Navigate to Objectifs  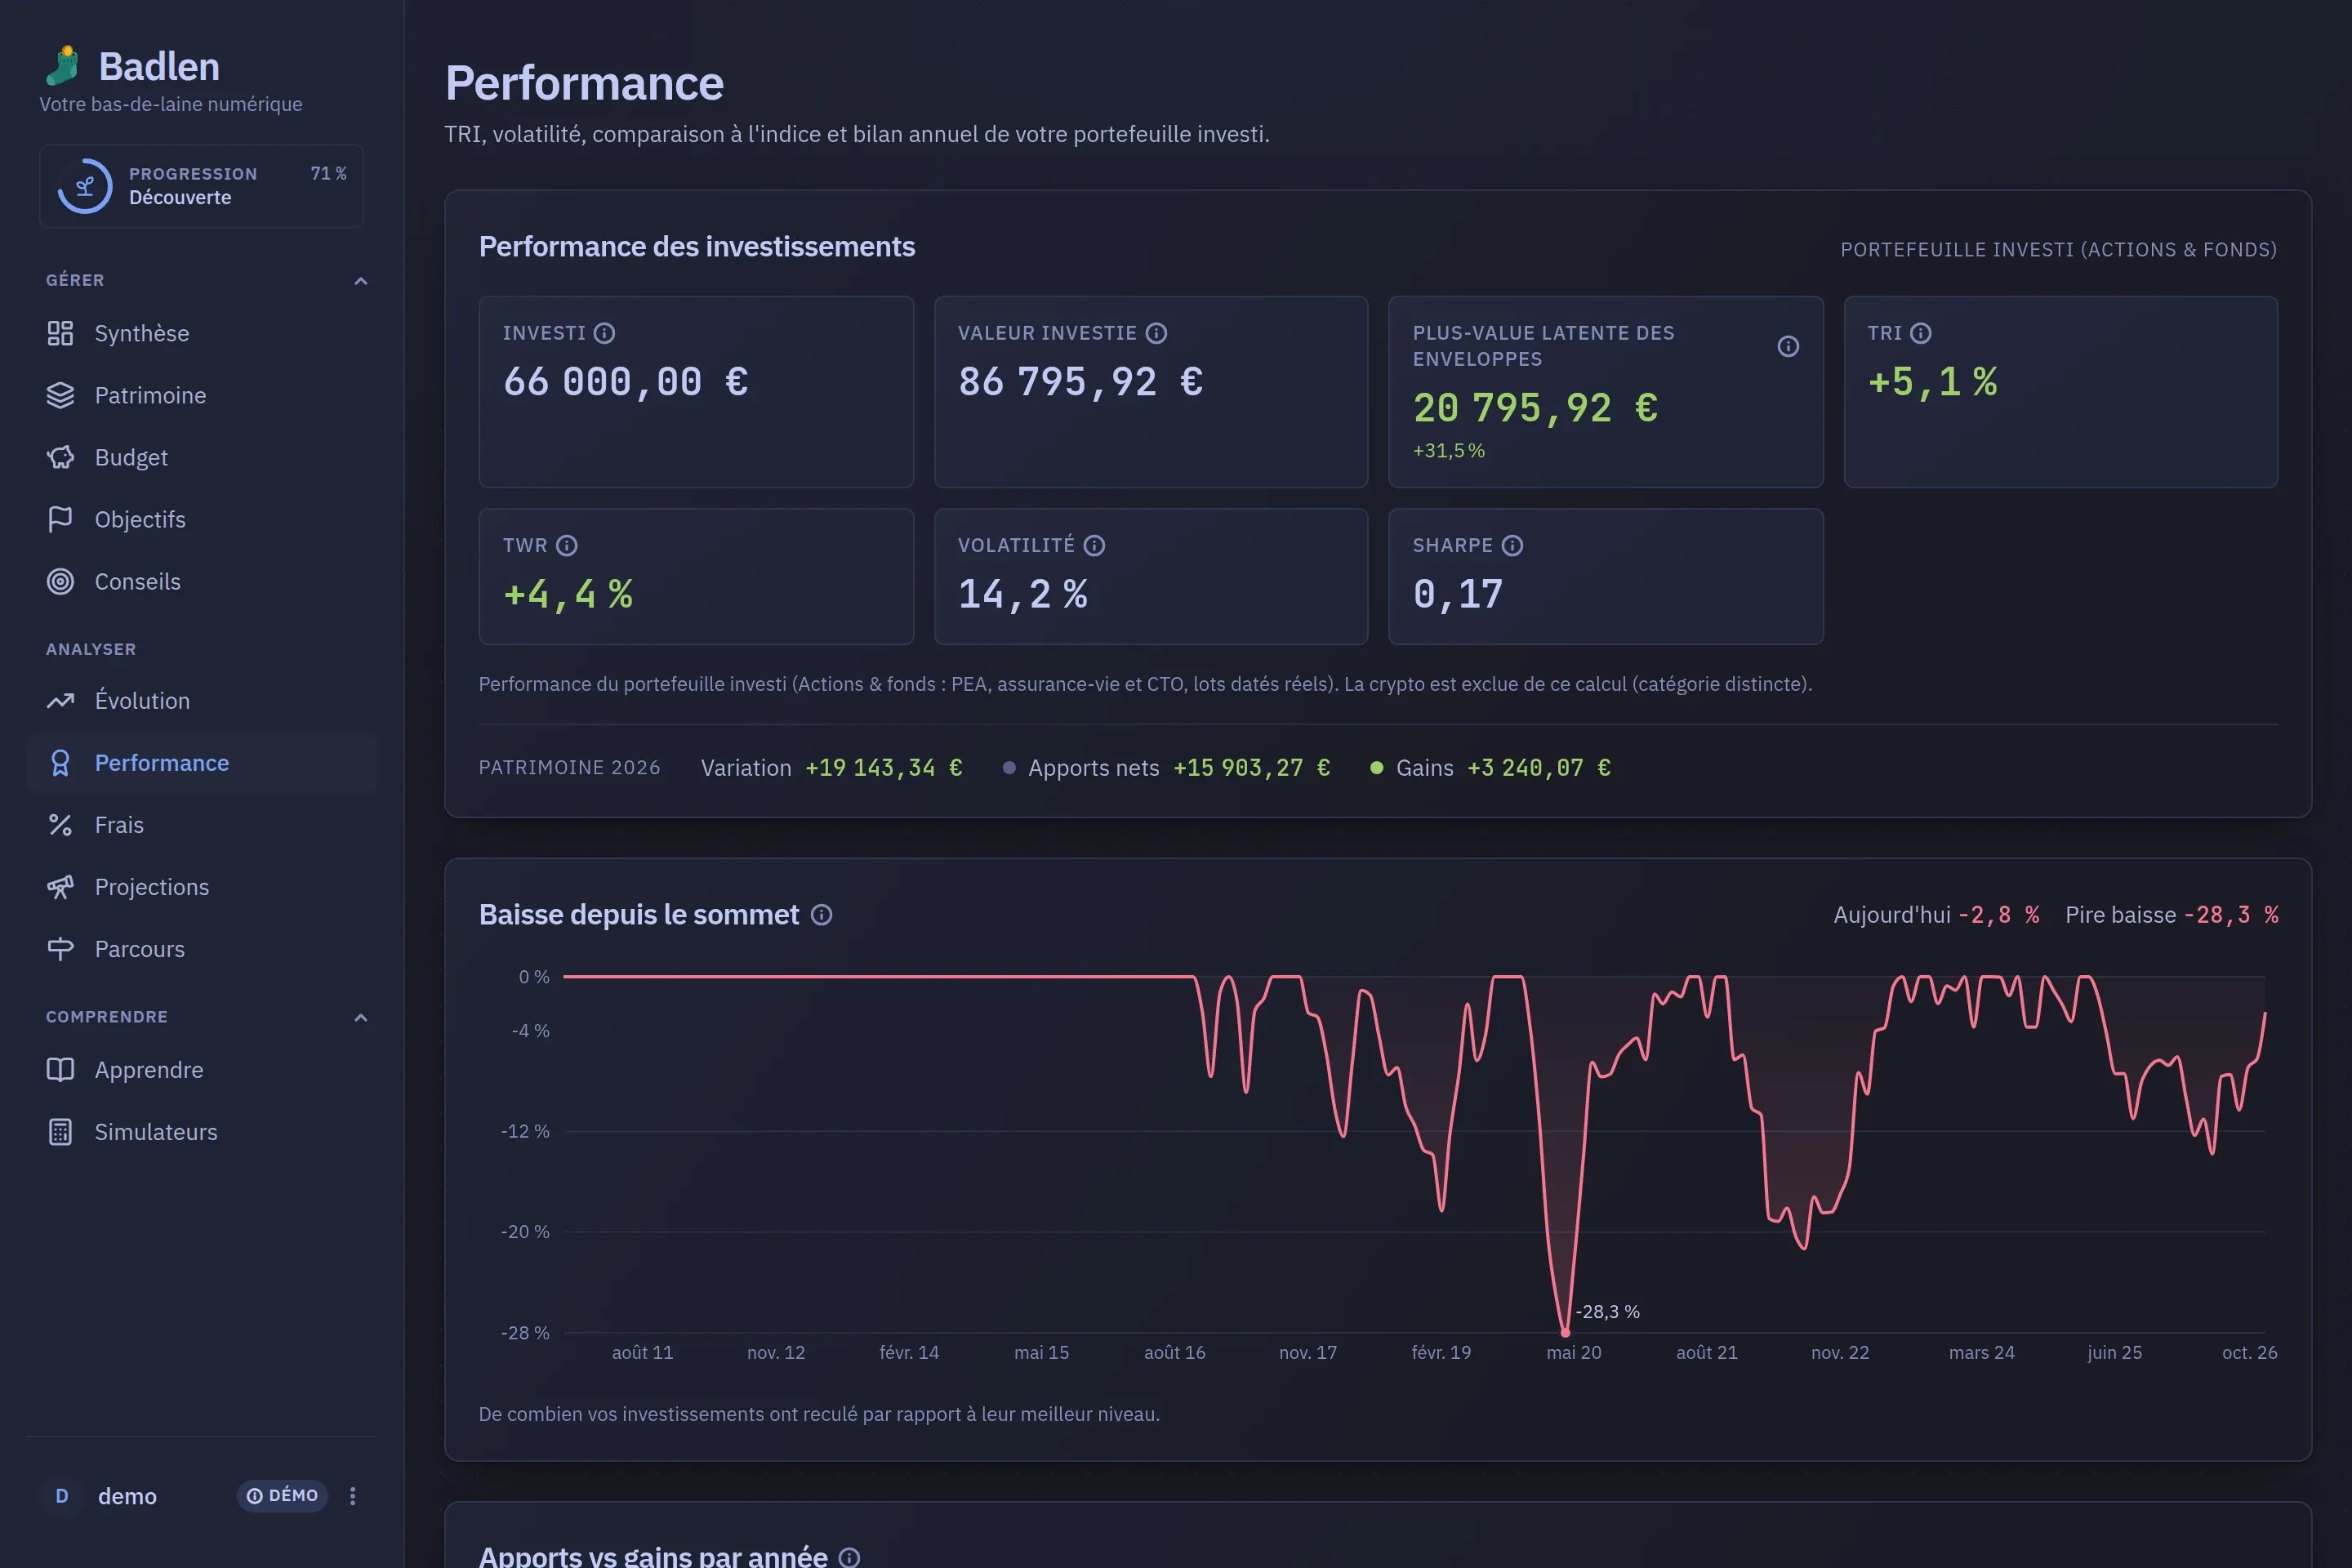(202, 519)
